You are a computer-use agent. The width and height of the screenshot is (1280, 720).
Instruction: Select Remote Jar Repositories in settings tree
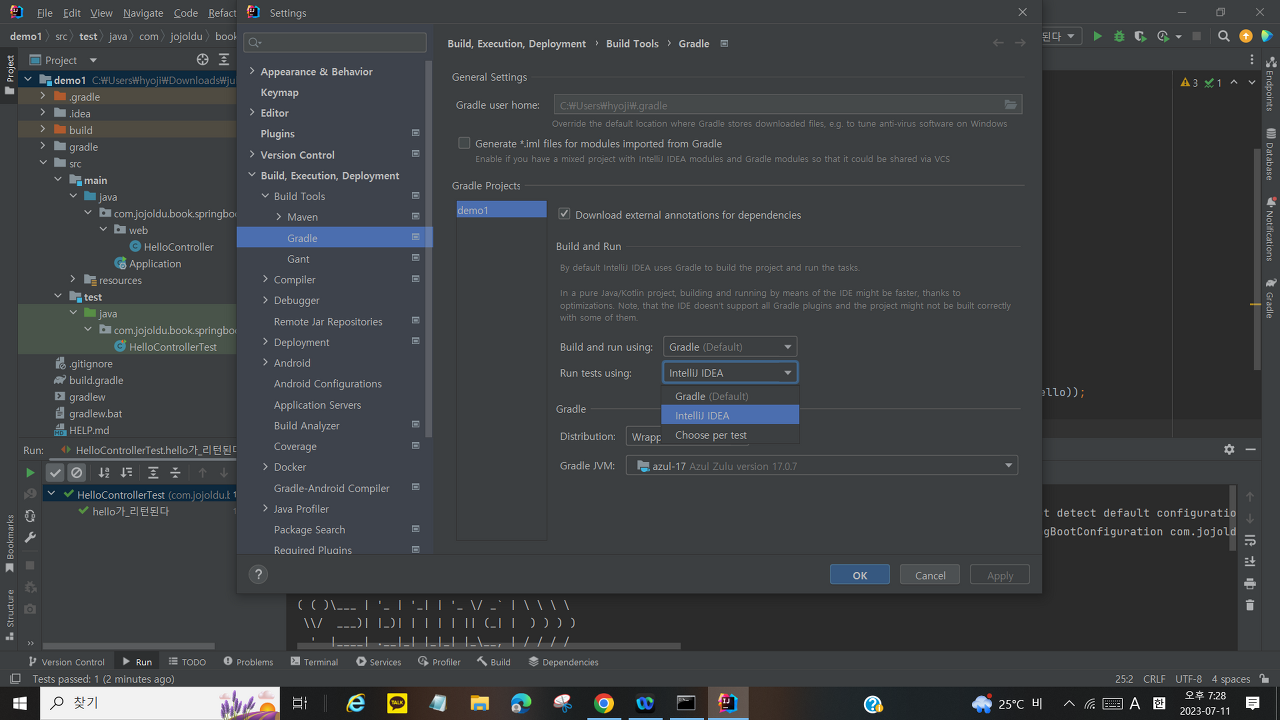click(x=328, y=322)
